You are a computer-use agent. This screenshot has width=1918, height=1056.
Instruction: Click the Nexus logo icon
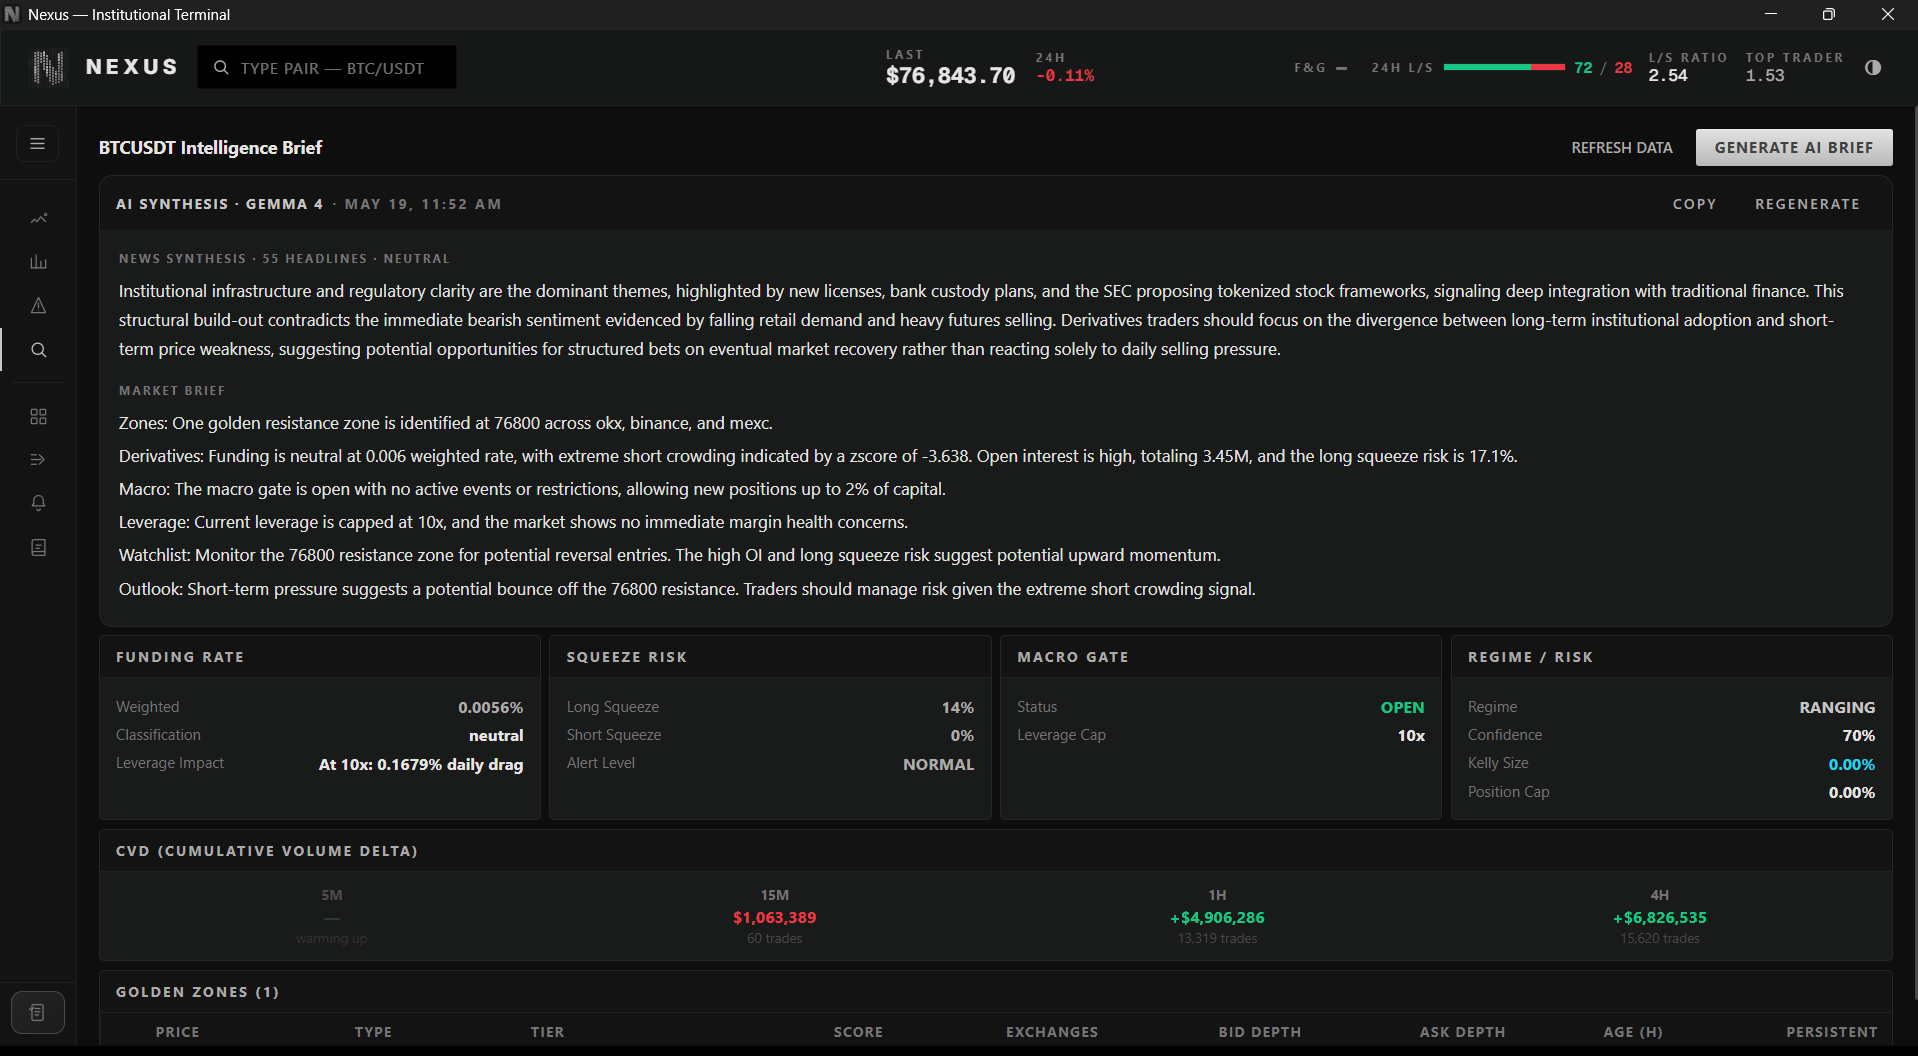coord(48,67)
